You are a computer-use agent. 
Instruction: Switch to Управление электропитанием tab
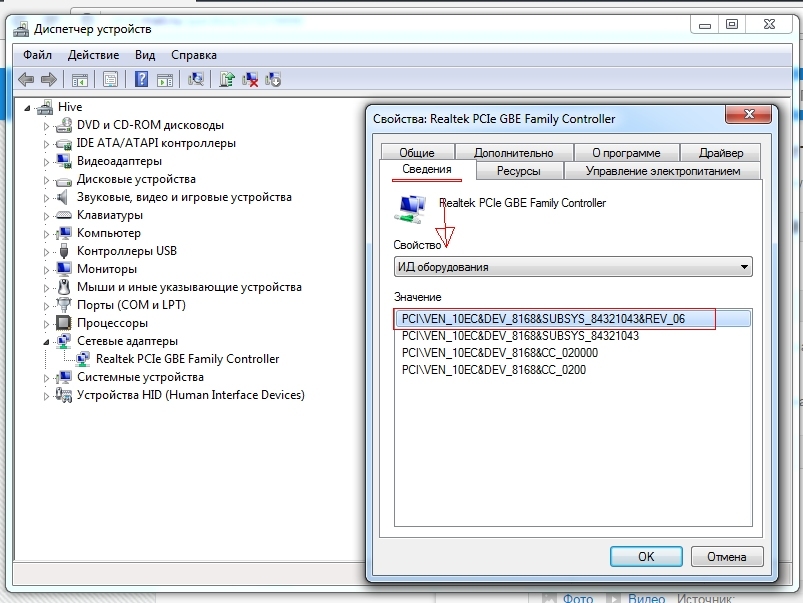coord(663,171)
